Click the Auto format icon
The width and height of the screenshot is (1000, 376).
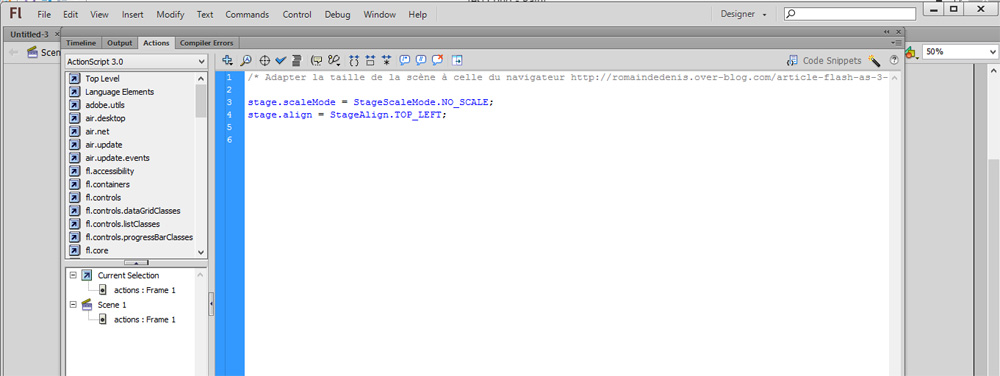click(x=296, y=61)
